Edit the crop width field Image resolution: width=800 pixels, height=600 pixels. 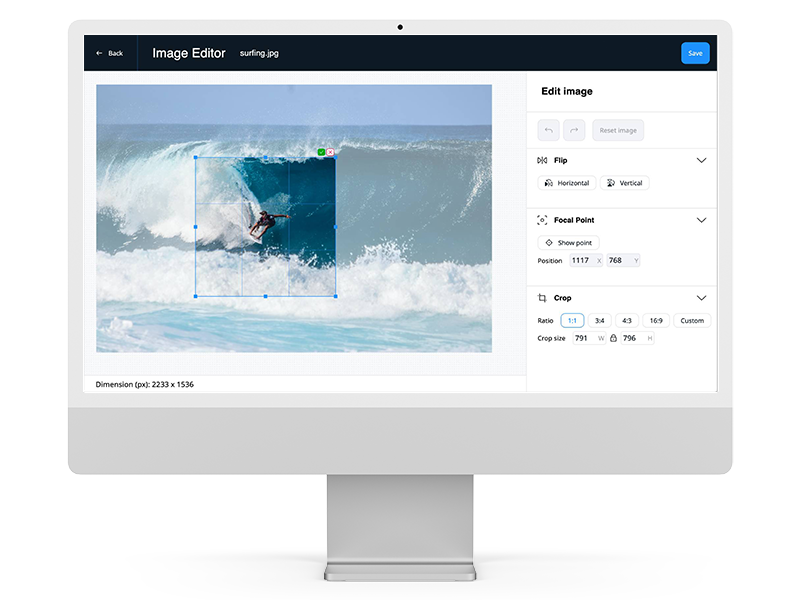click(589, 338)
